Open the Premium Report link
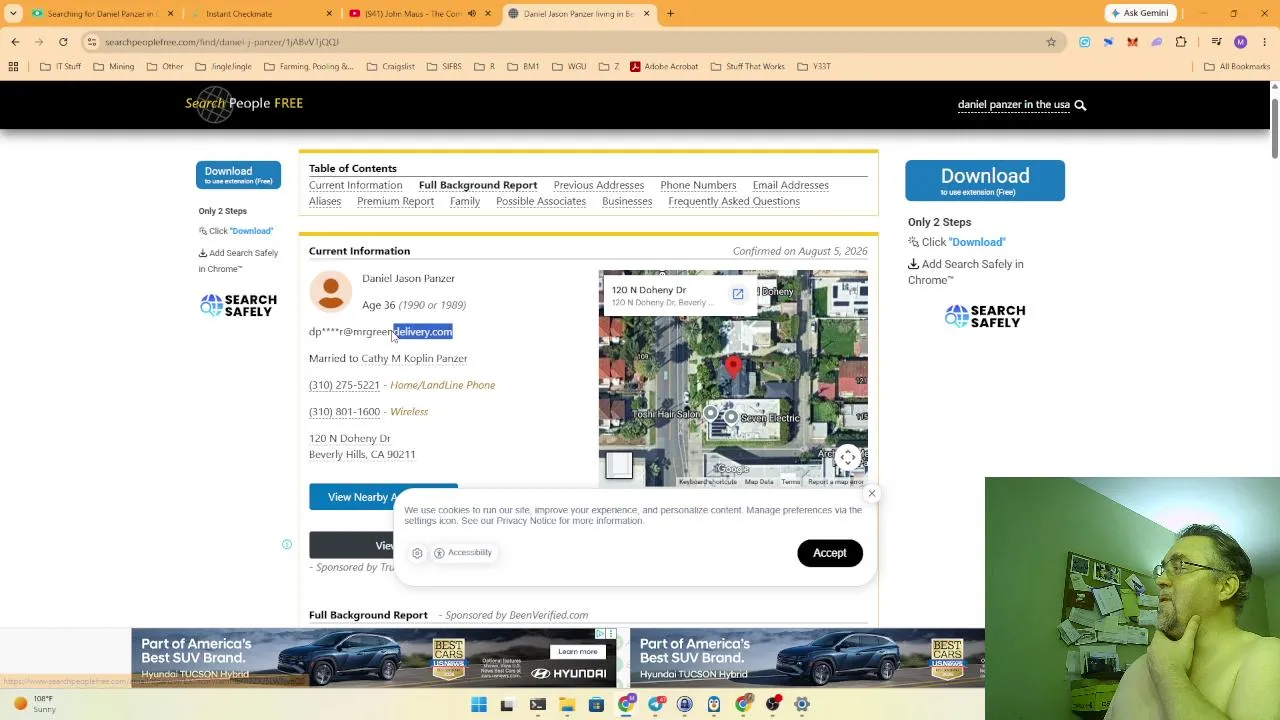Viewport: 1280px width, 720px height. pos(395,201)
